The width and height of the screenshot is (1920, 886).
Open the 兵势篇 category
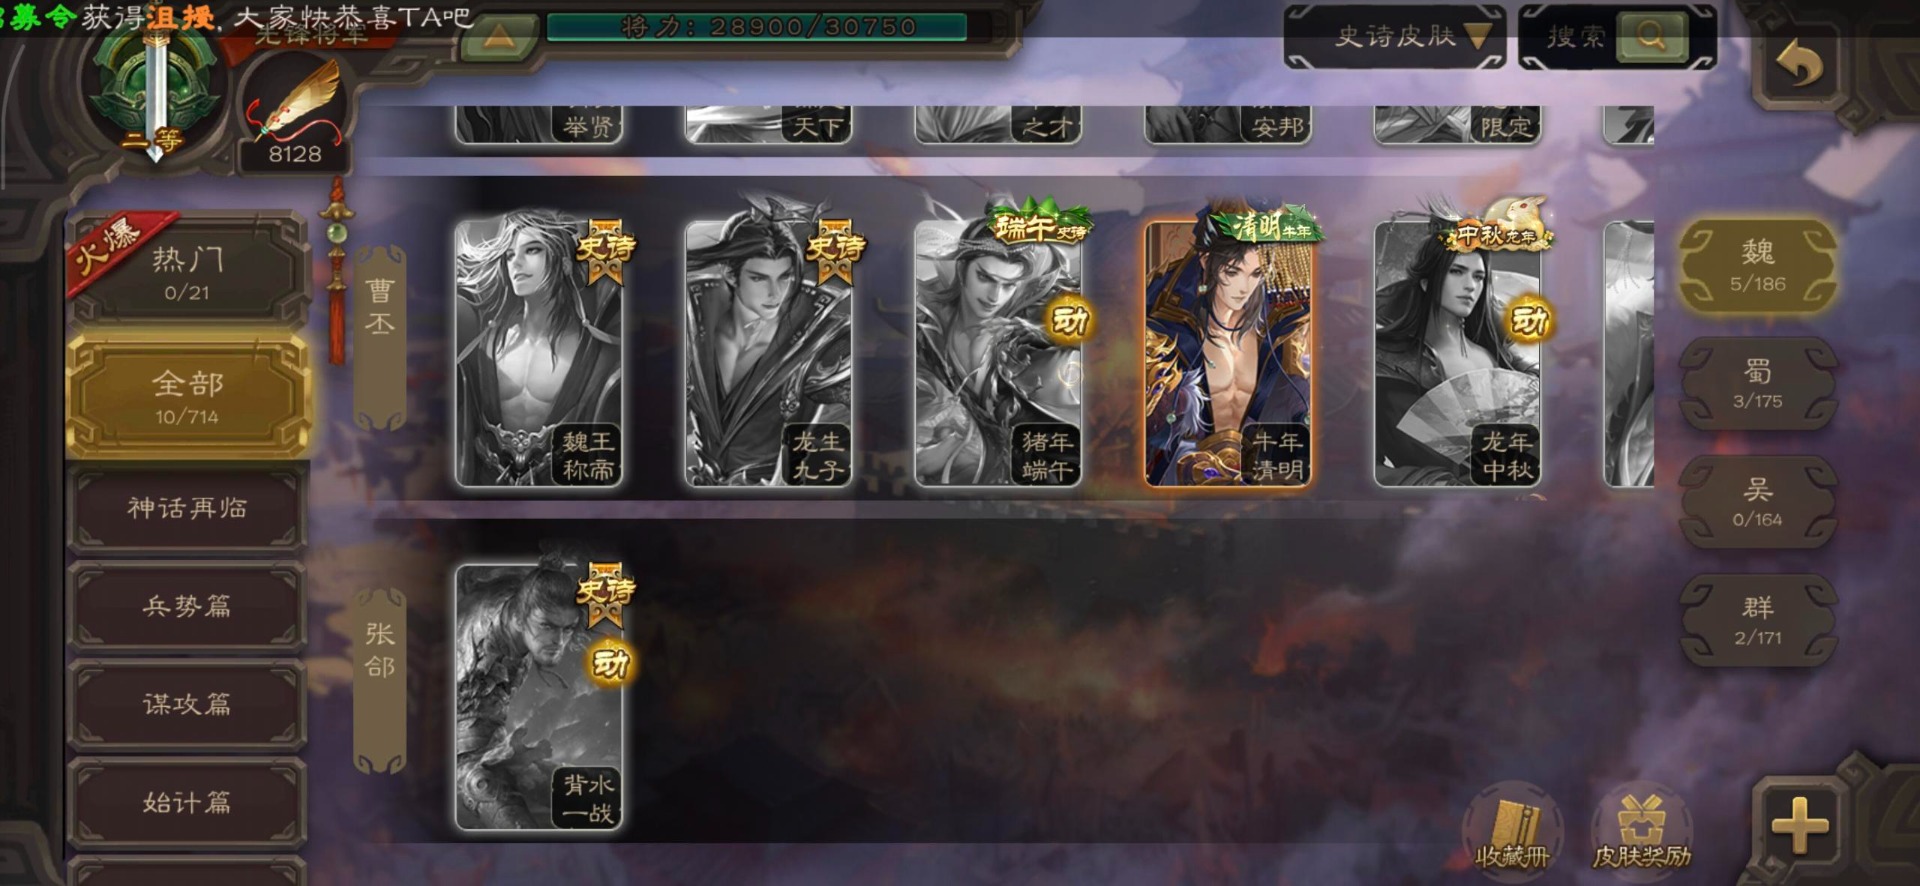tap(187, 606)
